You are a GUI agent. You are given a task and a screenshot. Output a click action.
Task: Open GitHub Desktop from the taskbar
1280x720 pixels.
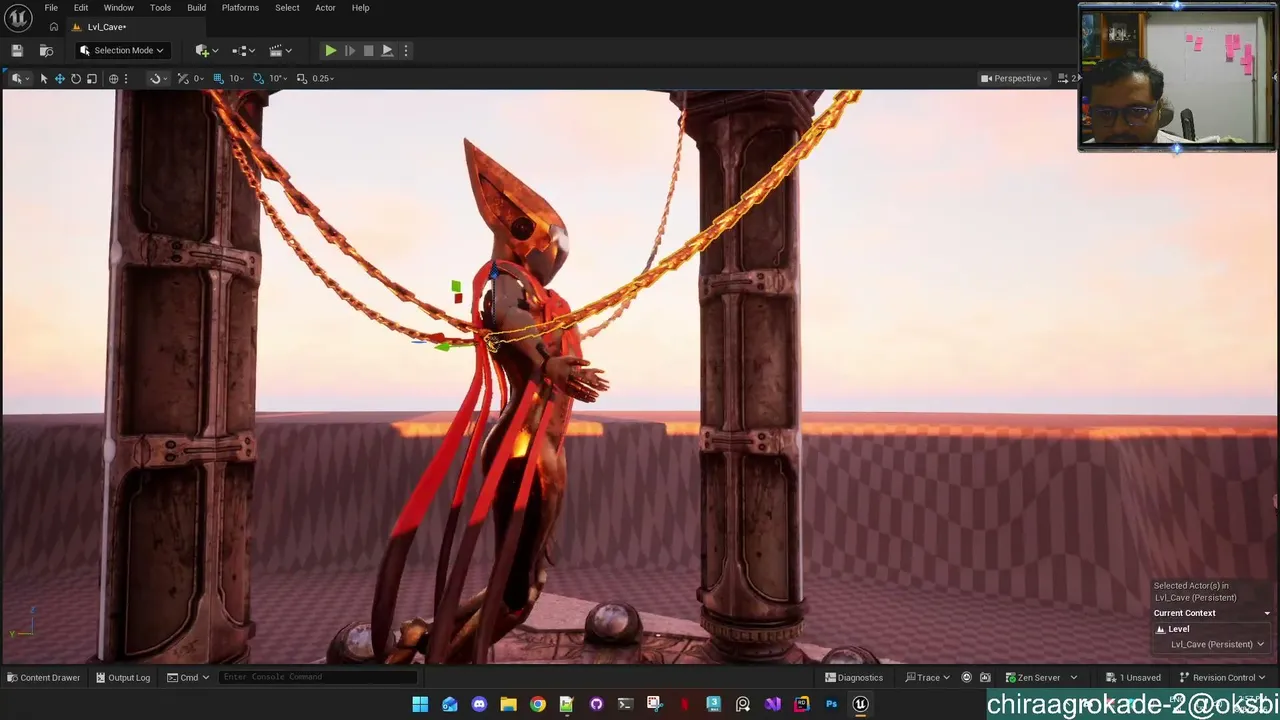(x=596, y=704)
